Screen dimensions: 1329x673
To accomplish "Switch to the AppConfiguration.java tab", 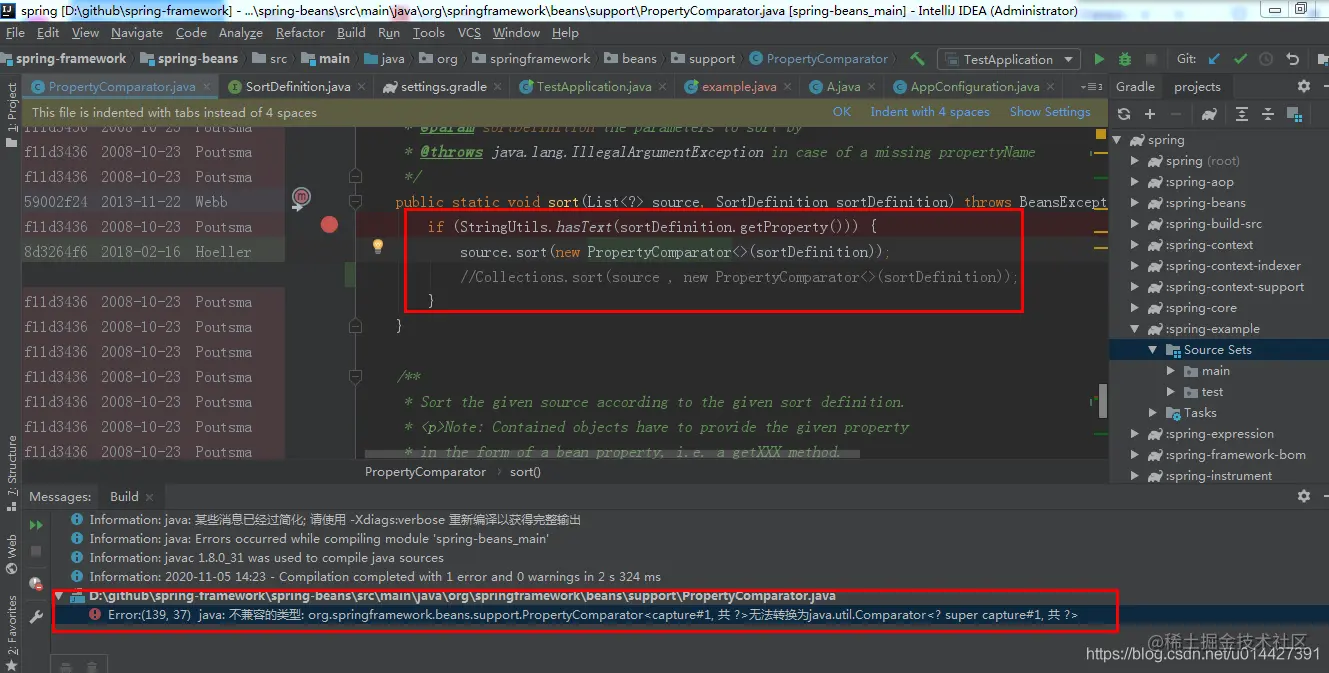I will [975, 87].
